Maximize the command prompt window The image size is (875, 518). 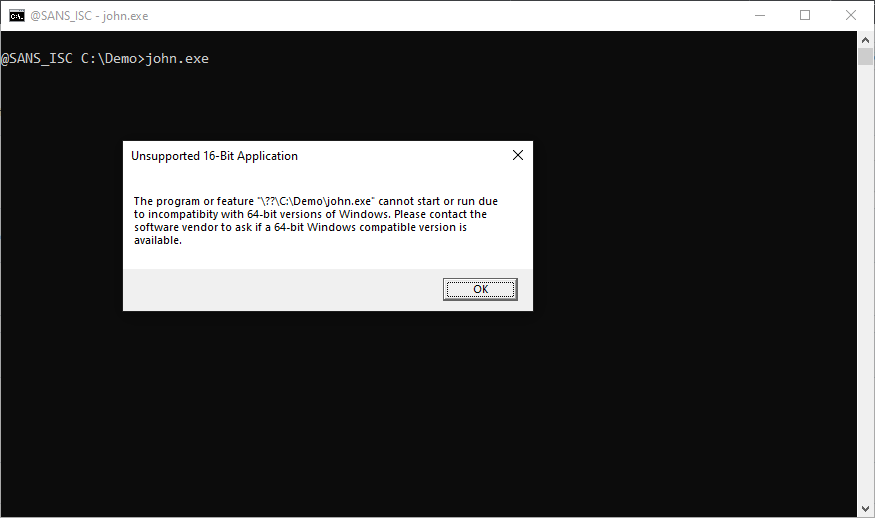(x=805, y=15)
